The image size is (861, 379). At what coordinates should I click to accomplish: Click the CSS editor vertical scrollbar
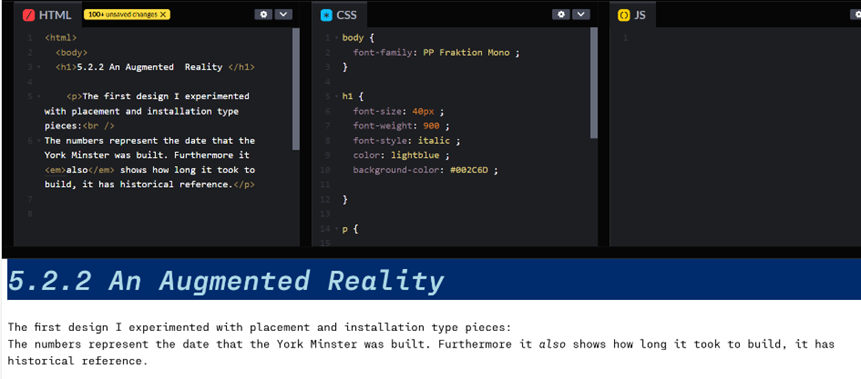(594, 82)
